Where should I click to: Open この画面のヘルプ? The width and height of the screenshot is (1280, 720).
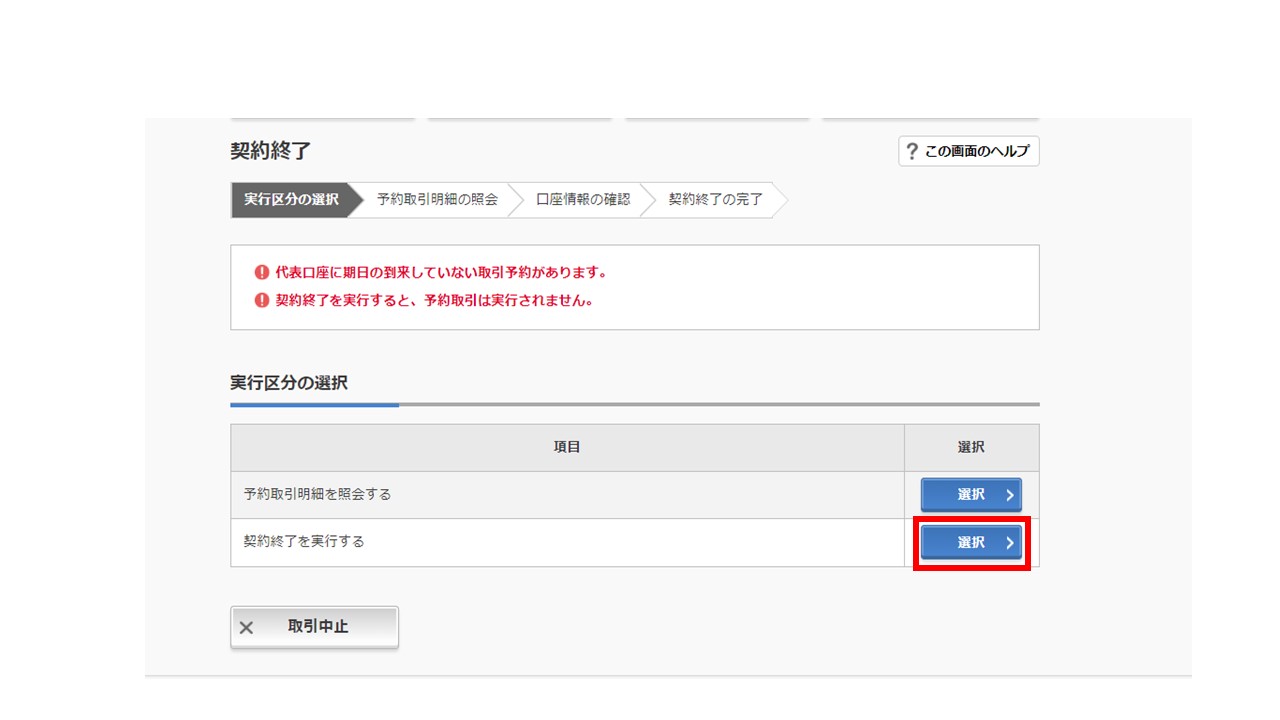[x=968, y=152]
